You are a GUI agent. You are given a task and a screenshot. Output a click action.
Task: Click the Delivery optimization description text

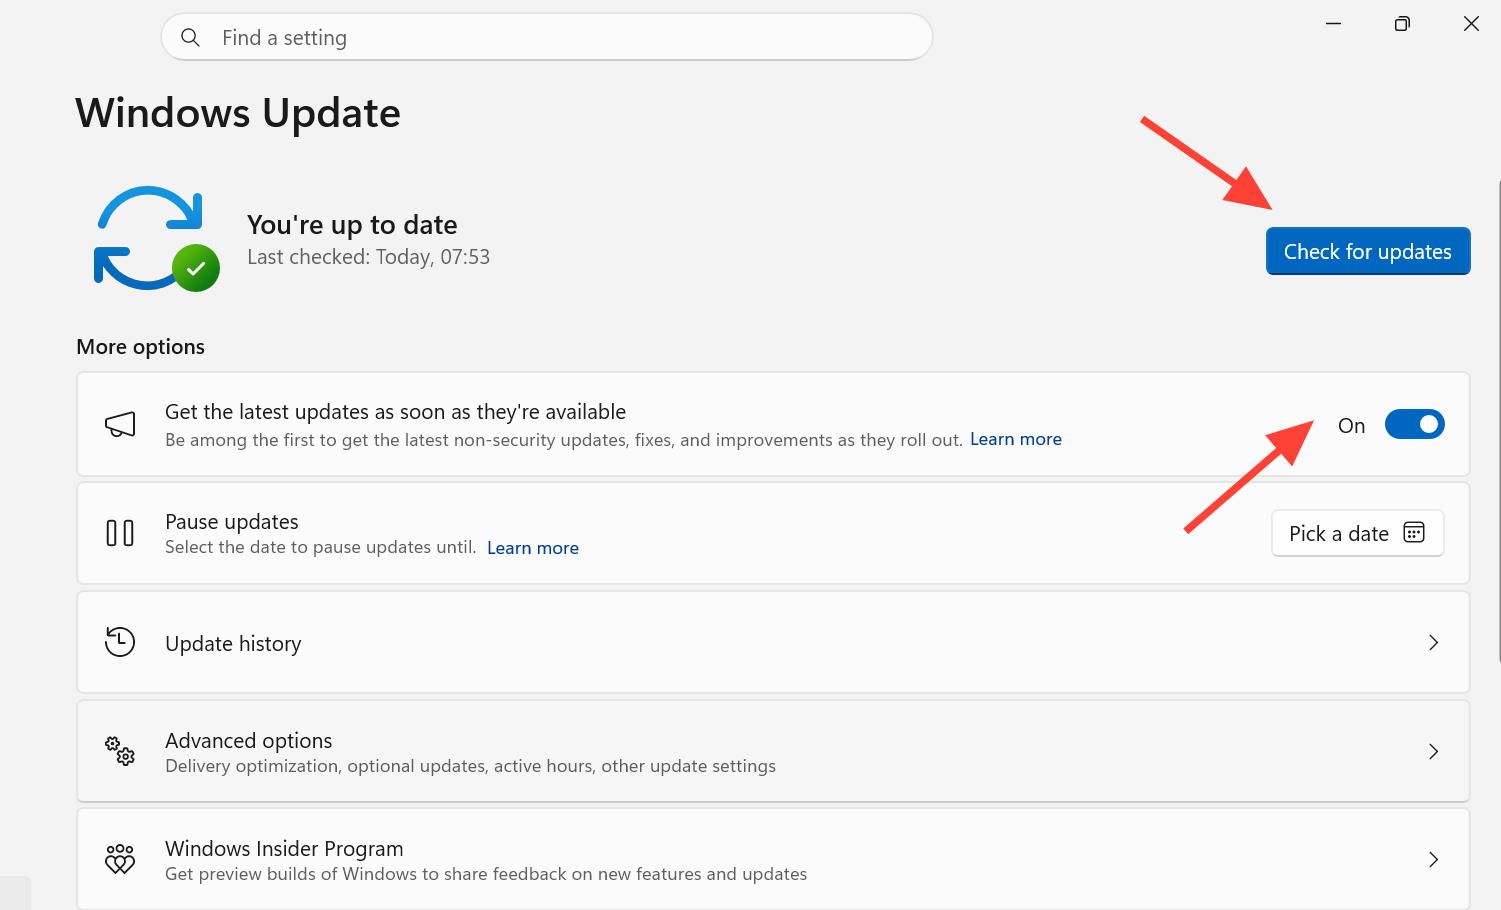(470, 766)
